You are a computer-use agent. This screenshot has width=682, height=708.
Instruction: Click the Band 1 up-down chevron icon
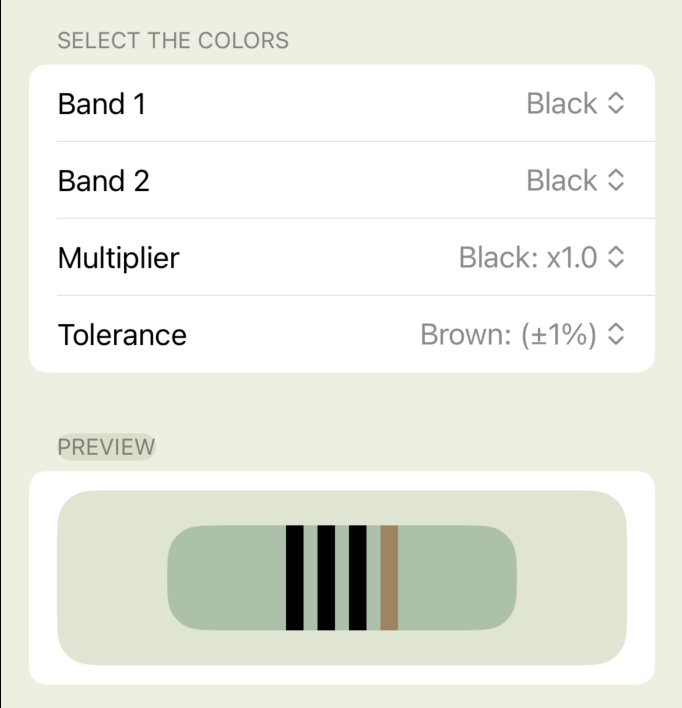(x=616, y=104)
